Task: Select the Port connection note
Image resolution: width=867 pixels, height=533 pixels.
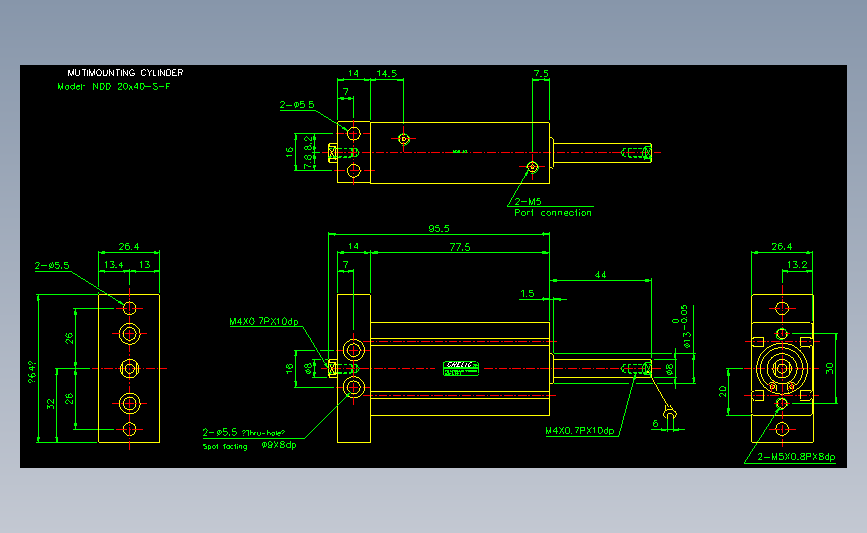Action: 552,212
